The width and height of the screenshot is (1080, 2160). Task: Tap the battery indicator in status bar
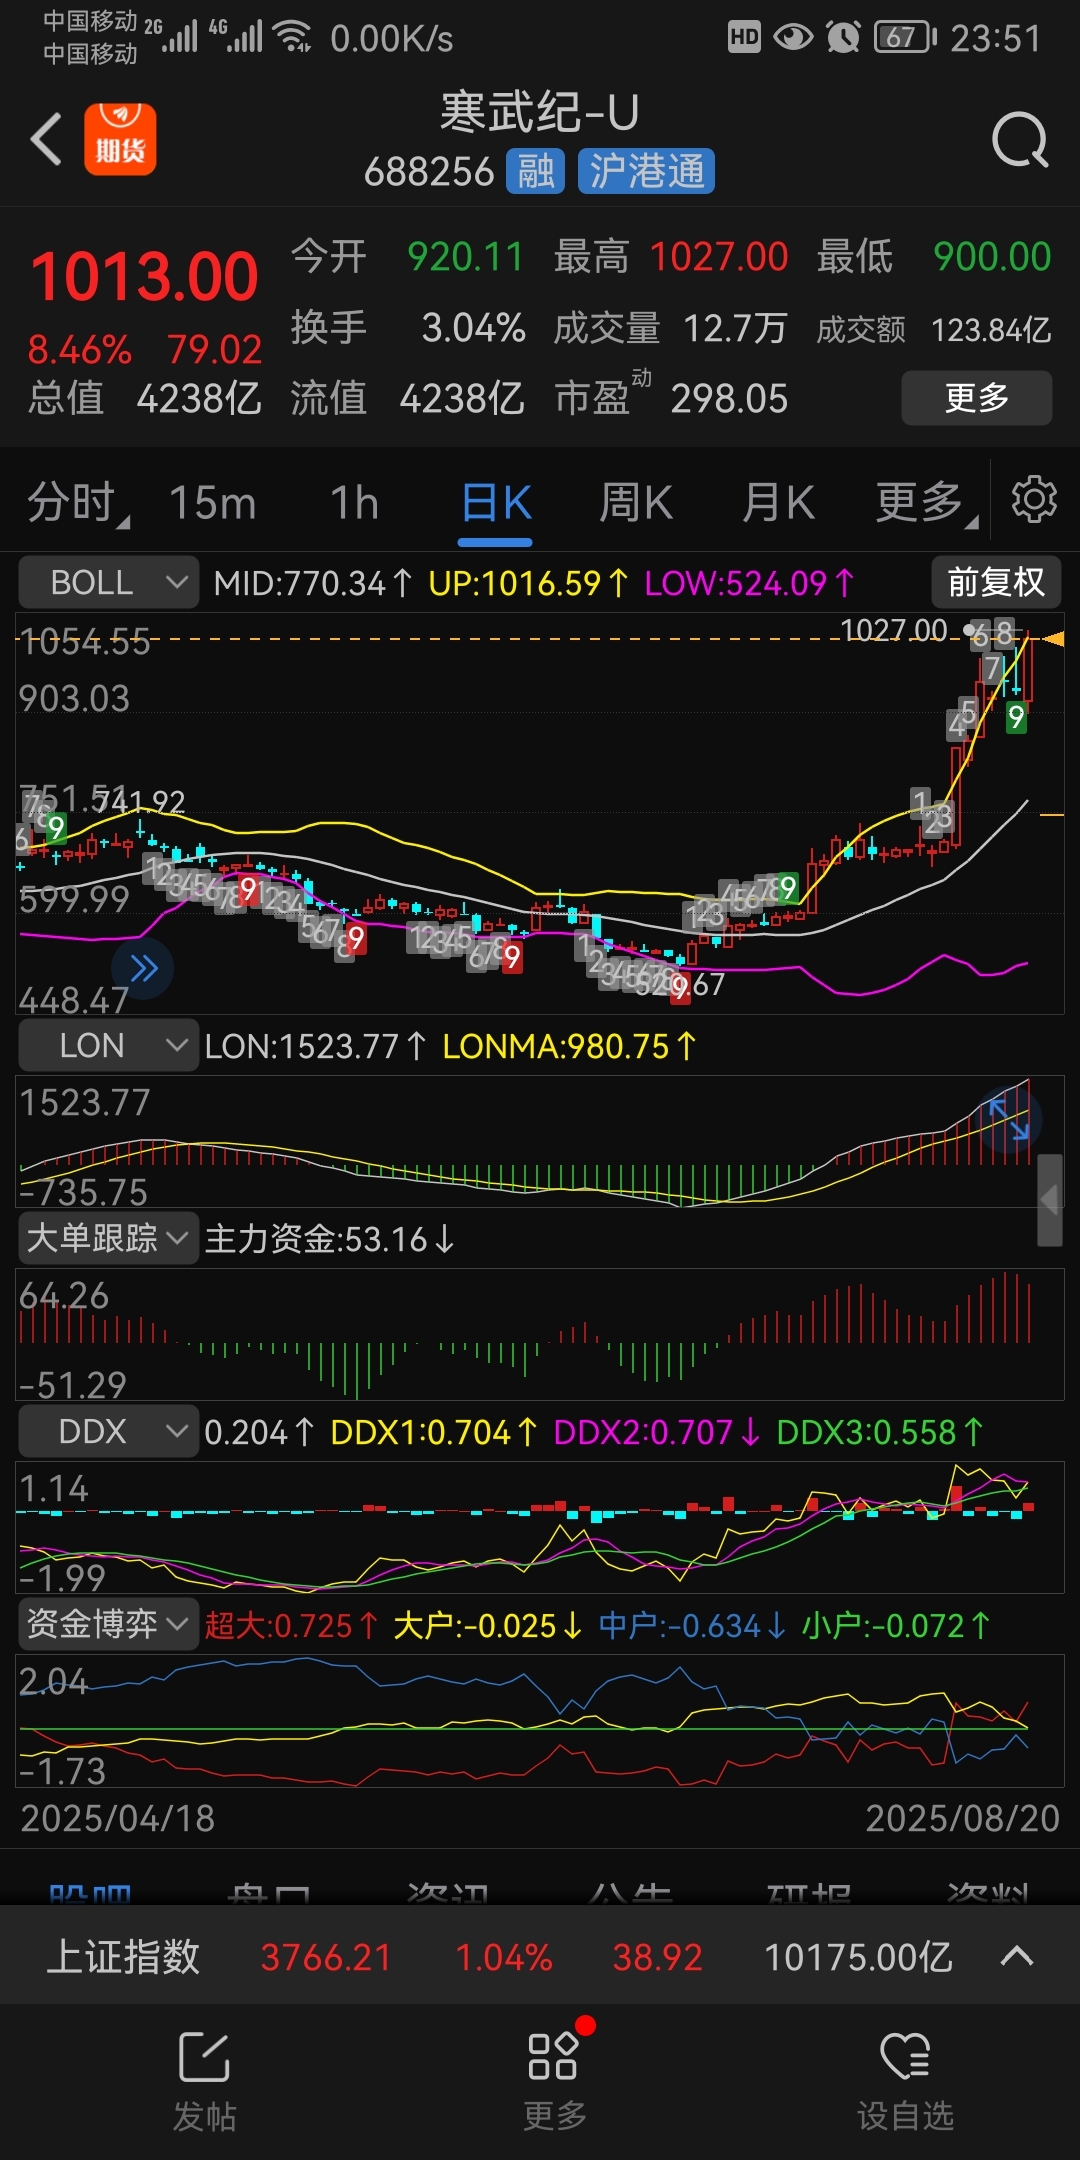click(x=905, y=38)
